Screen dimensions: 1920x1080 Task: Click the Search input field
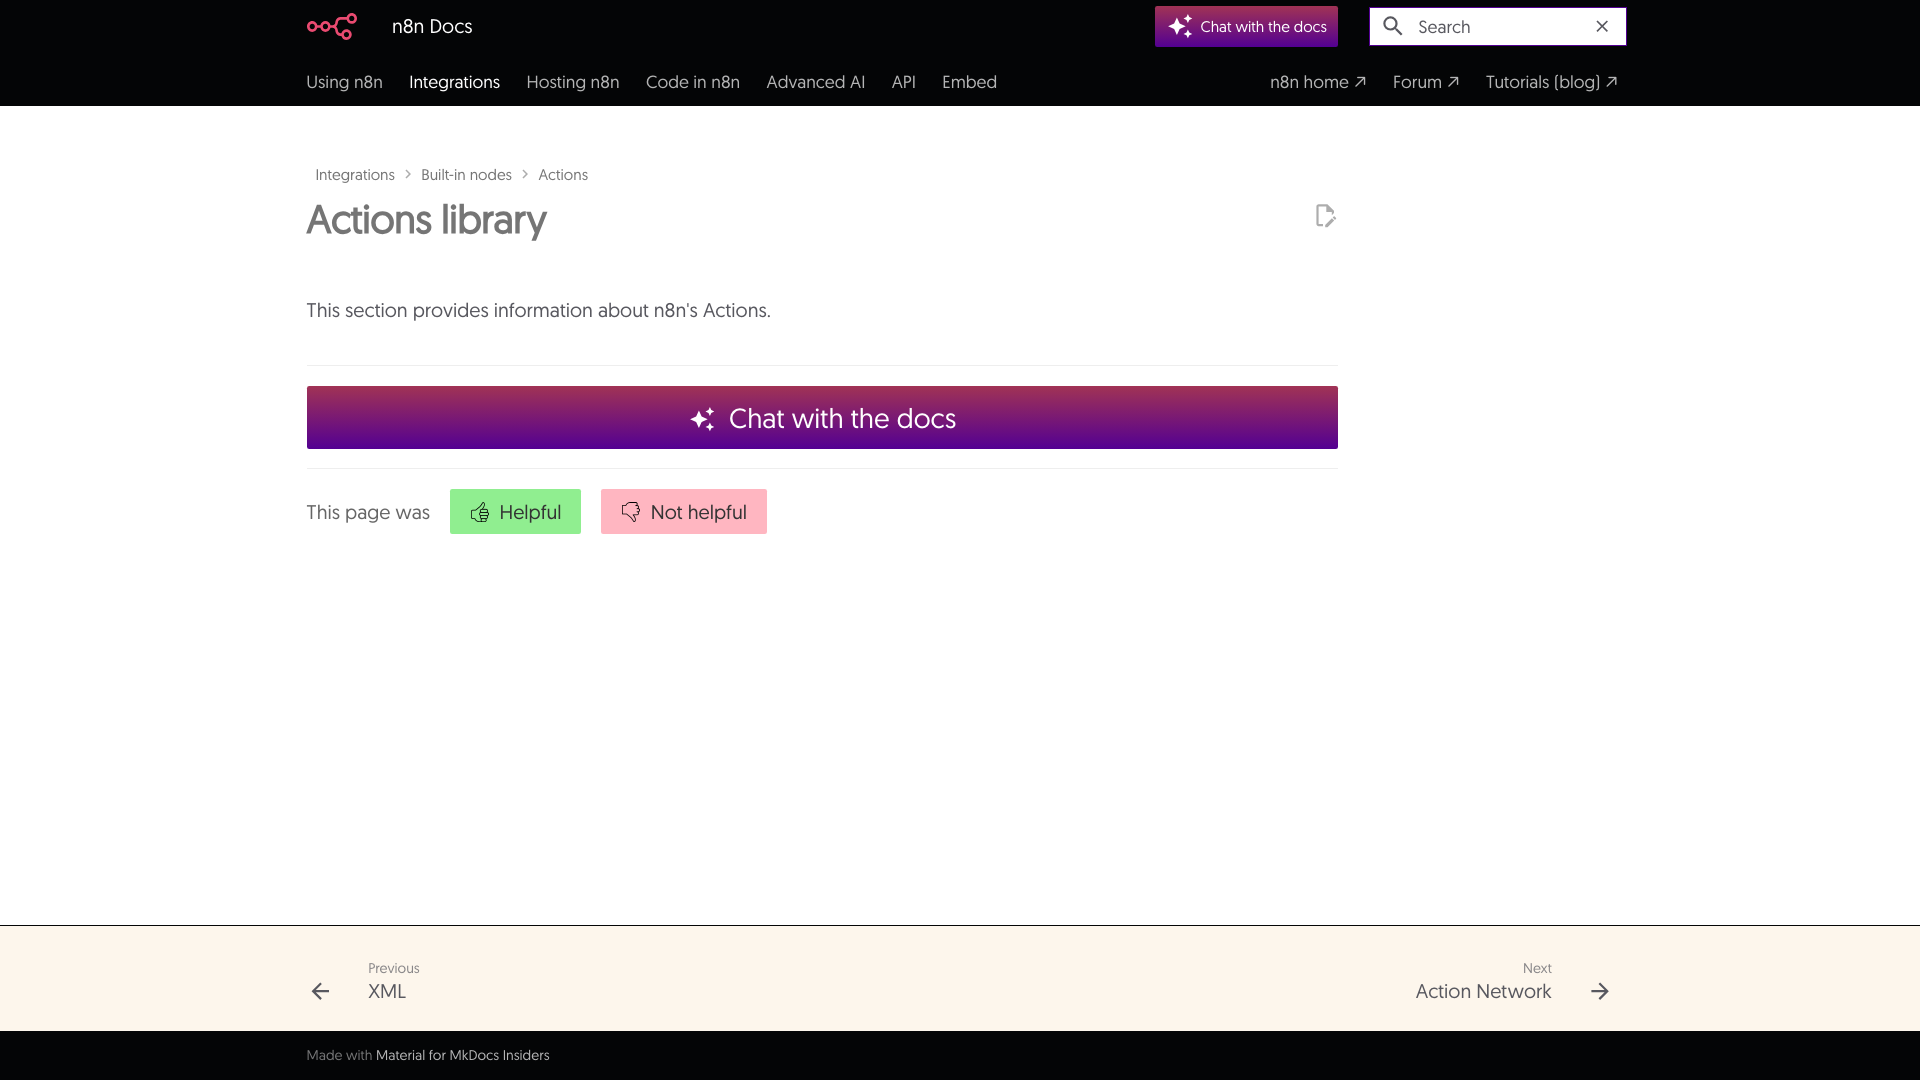[x=1498, y=27]
